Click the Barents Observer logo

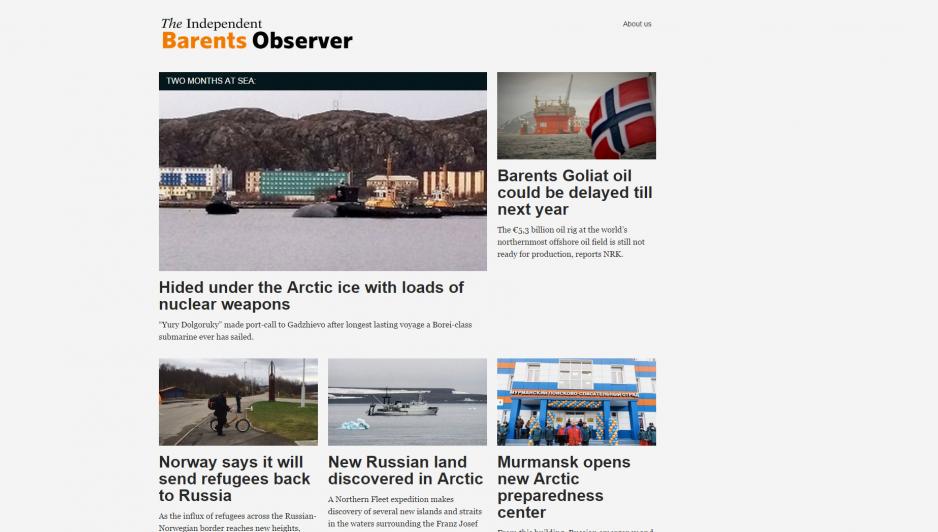[x=257, y=34]
